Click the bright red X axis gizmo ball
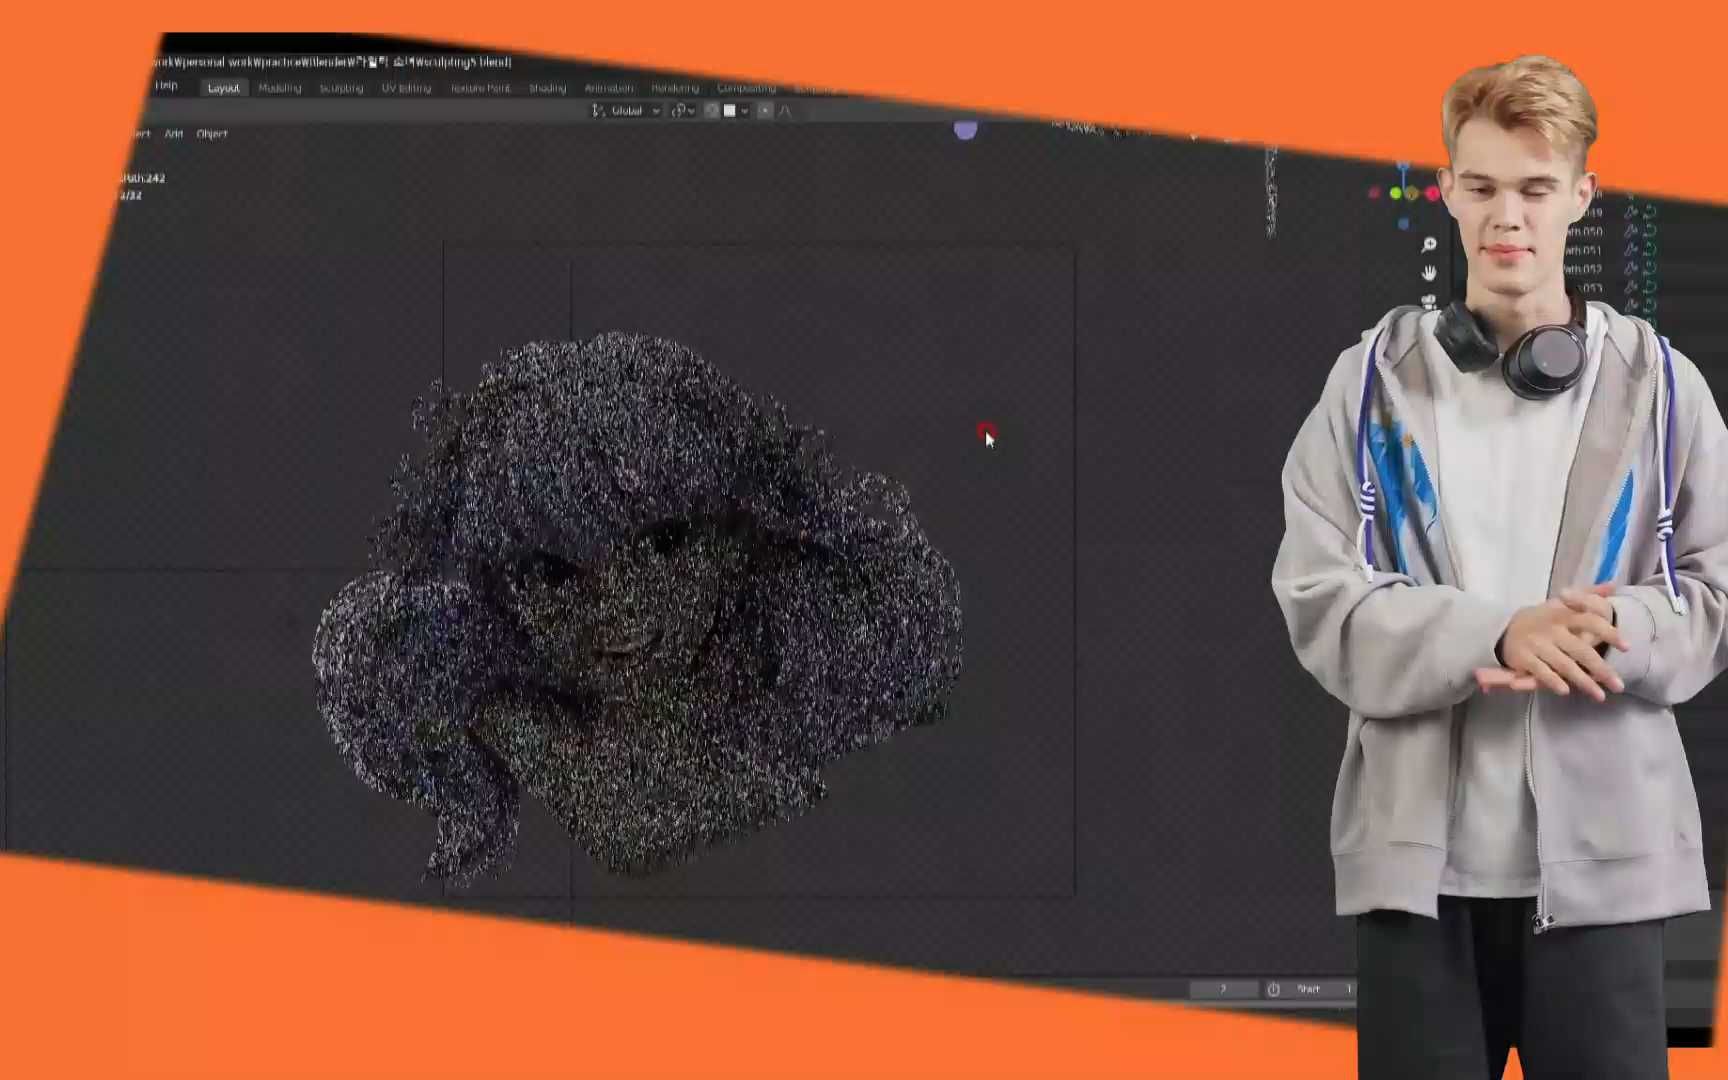 (x=1433, y=193)
